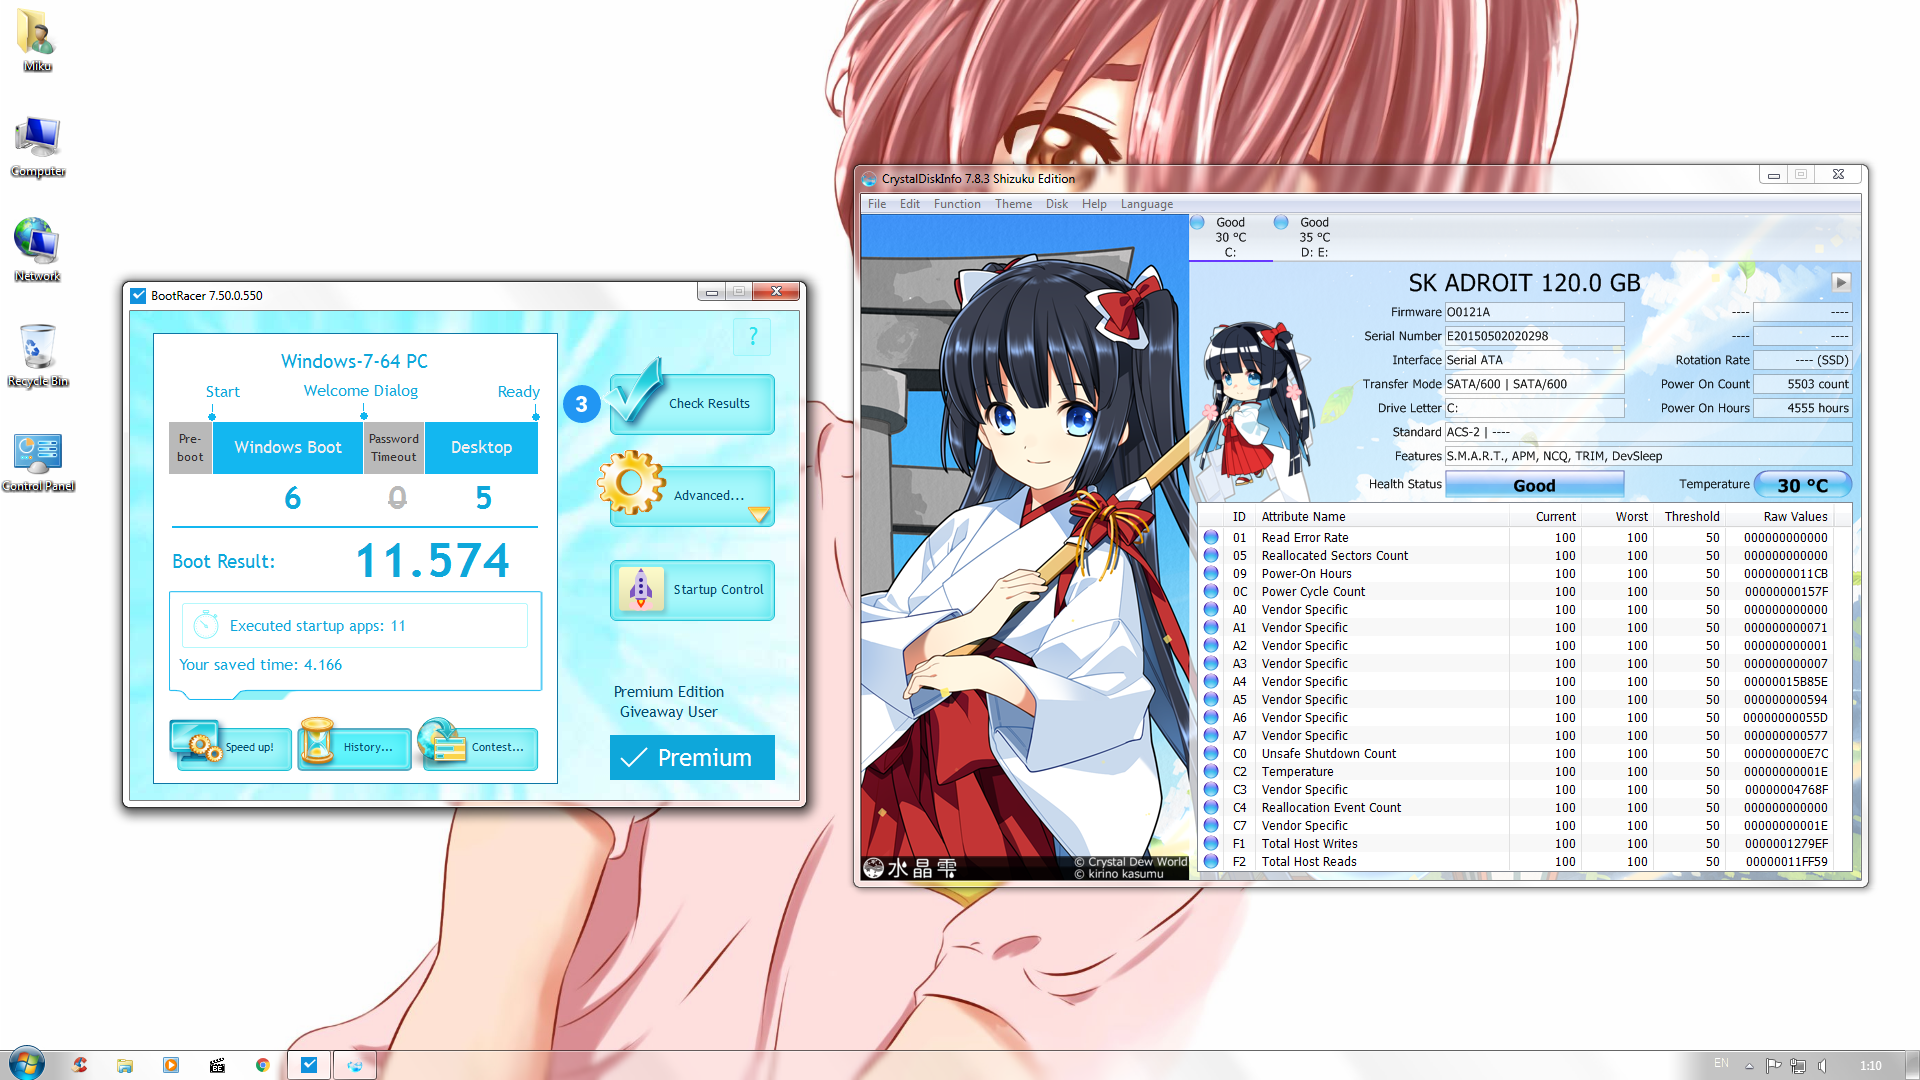Open Startup Control rocket button
1920x1080 pixels.
(x=691, y=590)
